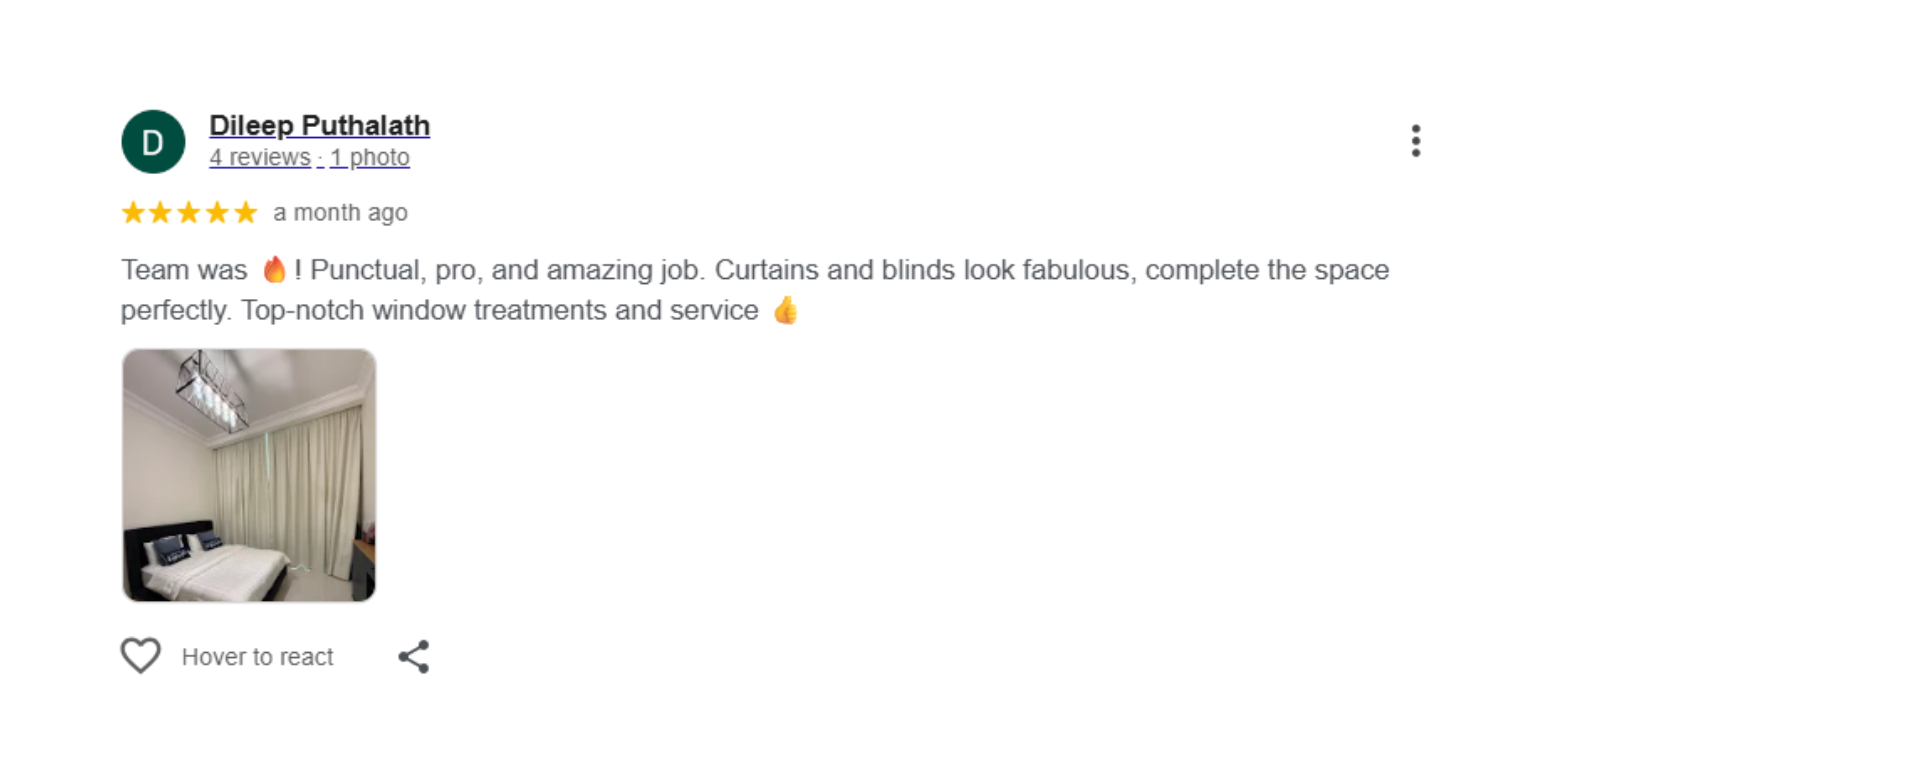Click the Hover to react label
Image resolution: width=1920 pixels, height=780 pixels.
(257, 657)
